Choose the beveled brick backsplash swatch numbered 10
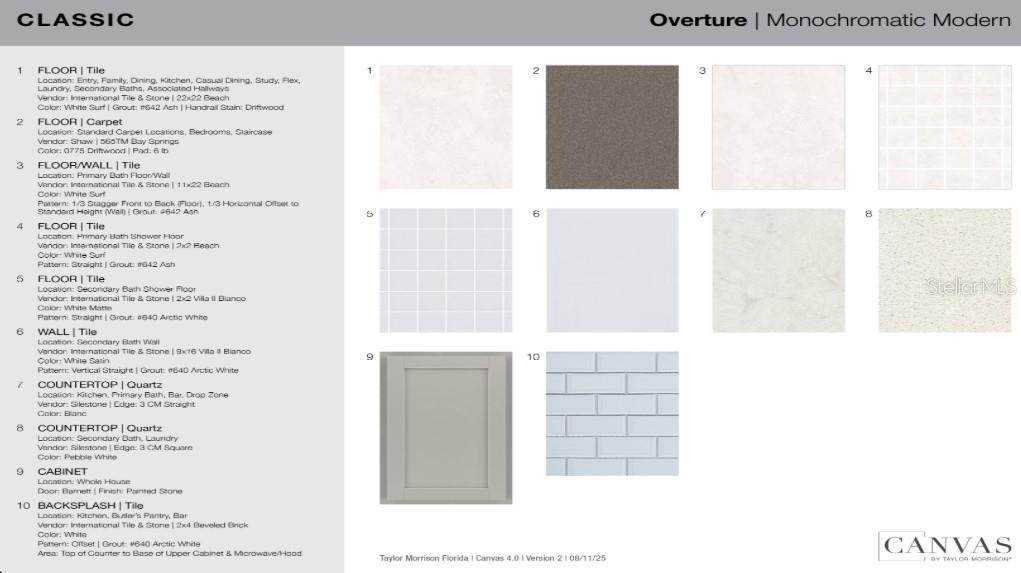Viewport: 1021px width, 573px height. (611, 413)
